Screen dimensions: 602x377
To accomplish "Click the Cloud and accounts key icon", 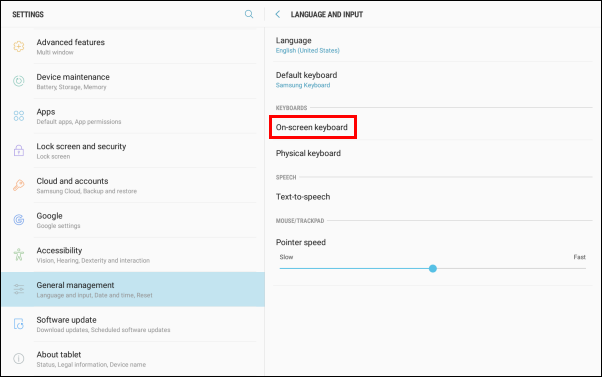I will coord(18,185).
